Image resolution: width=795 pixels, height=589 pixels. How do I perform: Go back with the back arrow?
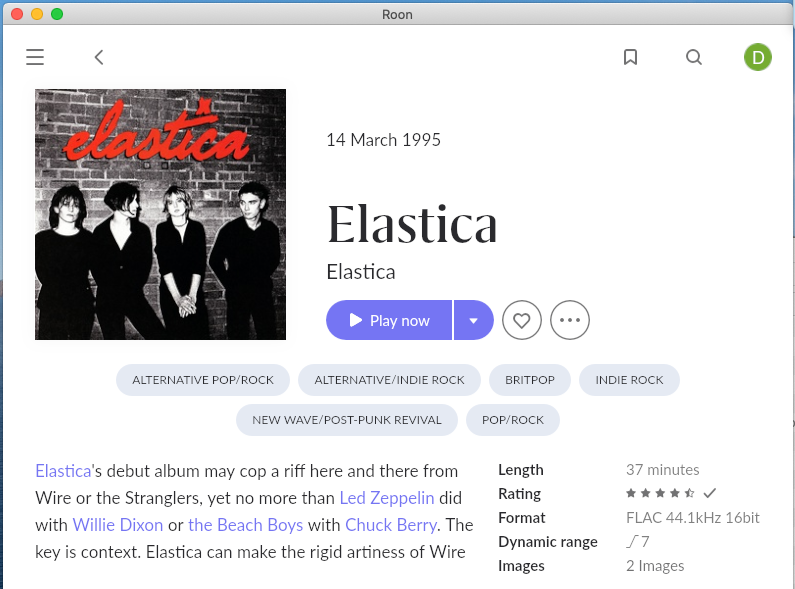(99, 57)
